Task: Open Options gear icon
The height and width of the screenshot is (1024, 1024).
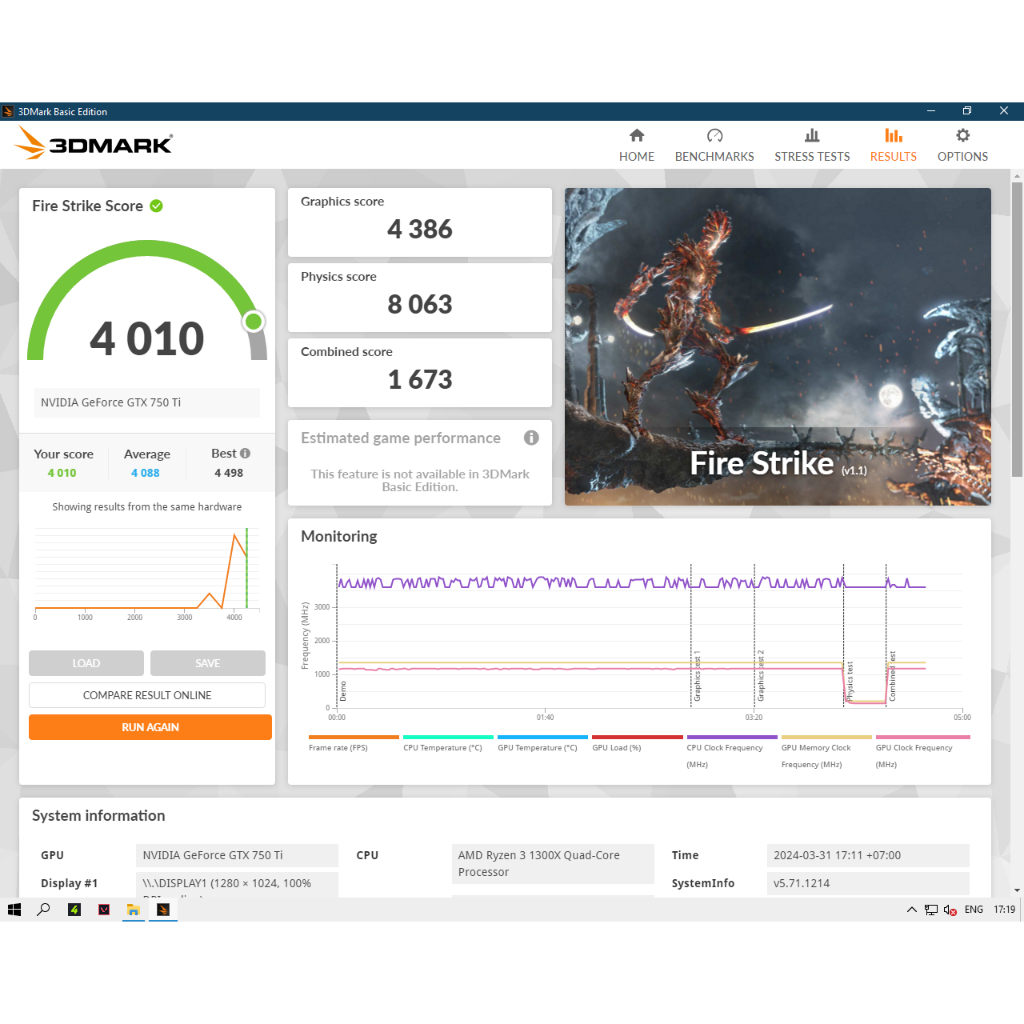Action: click(x=962, y=136)
